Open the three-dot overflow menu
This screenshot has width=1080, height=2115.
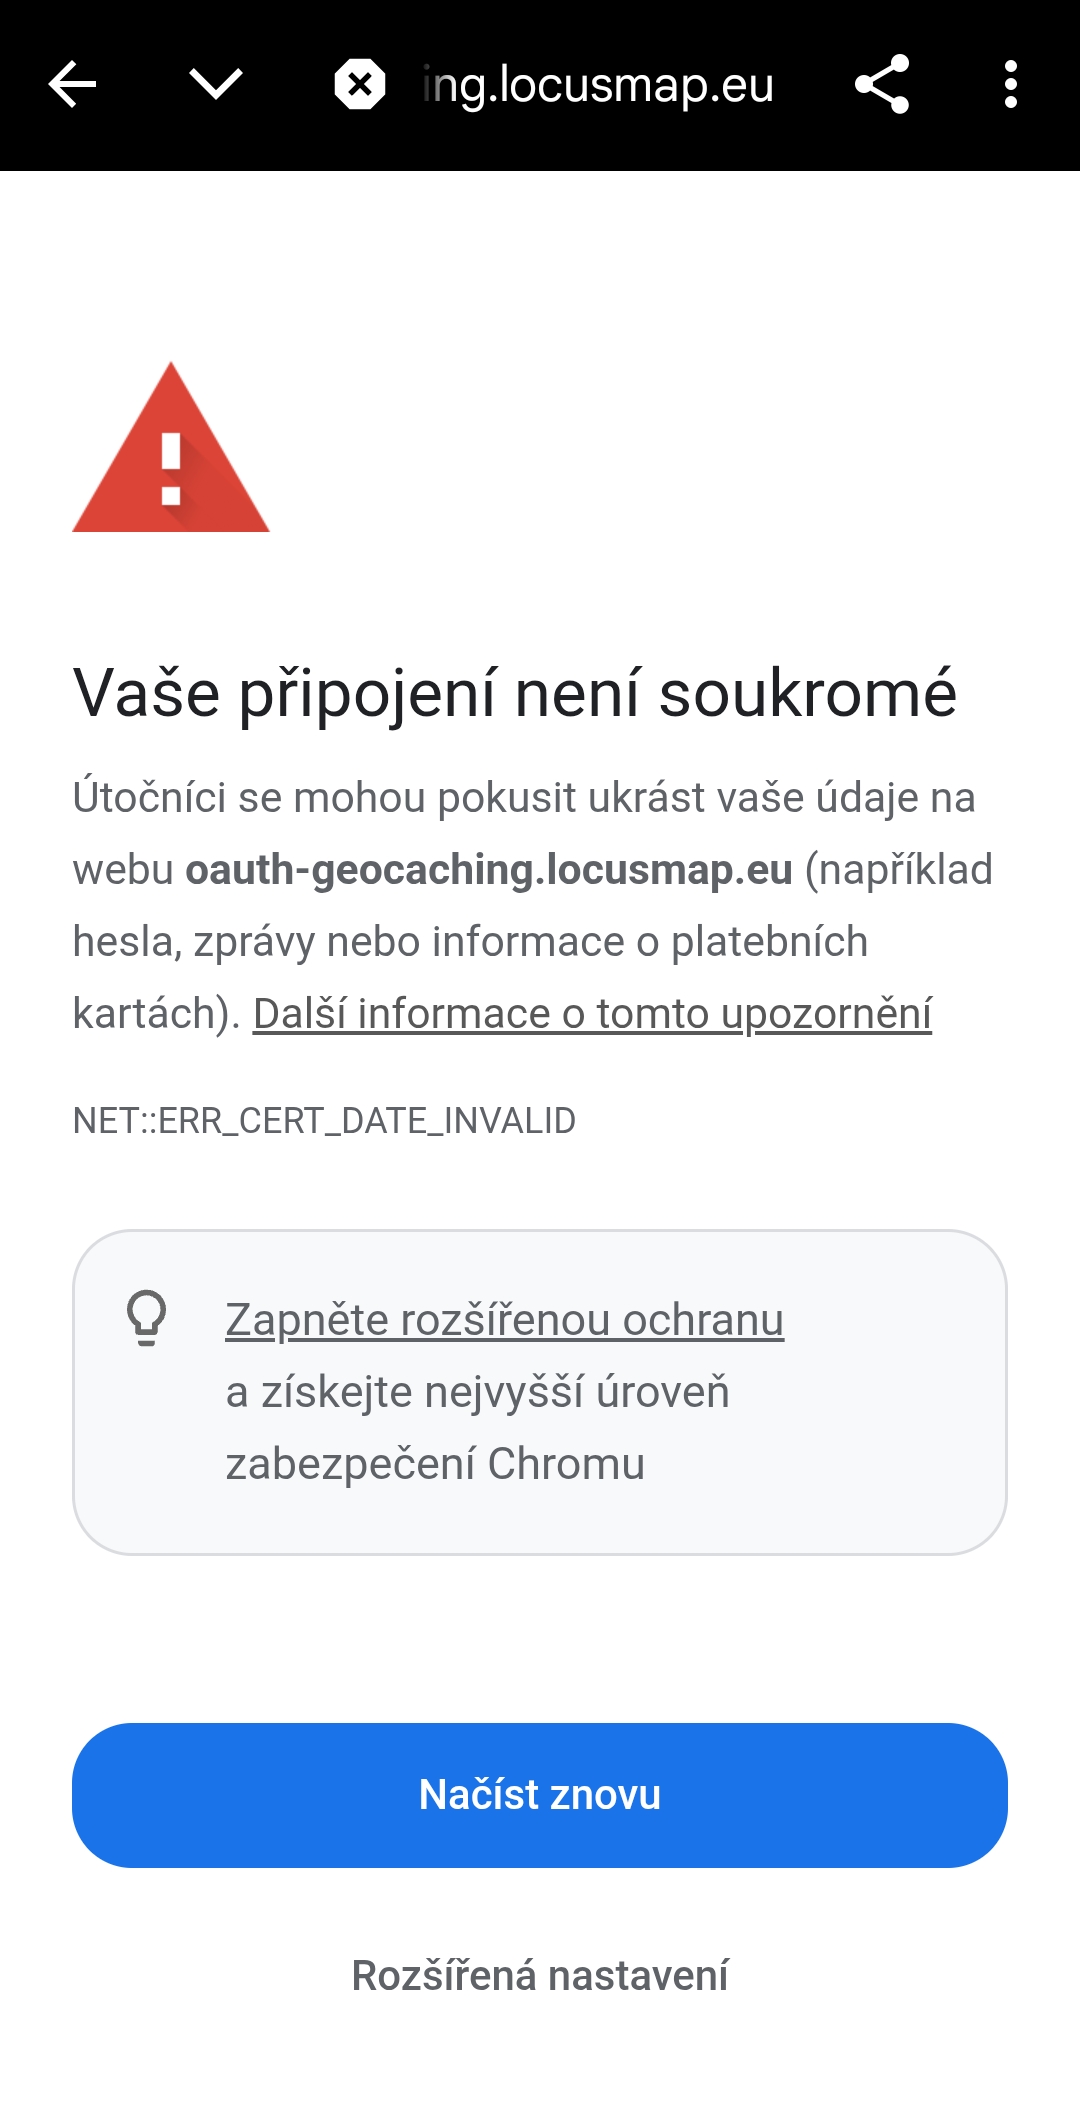tap(1010, 85)
